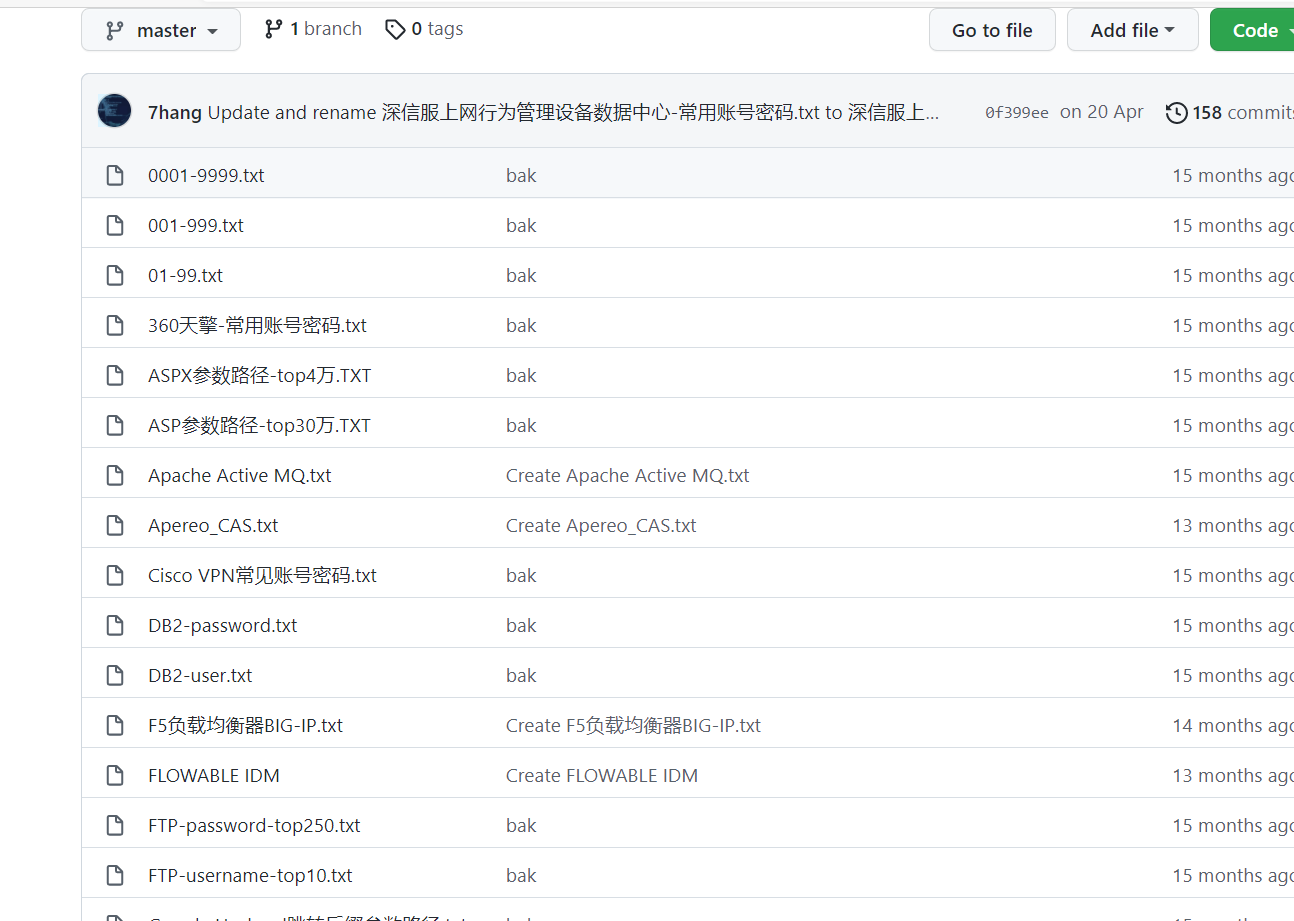Open the master branch dropdown
Image resolution: width=1294 pixels, height=921 pixels.
click(x=161, y=30)
